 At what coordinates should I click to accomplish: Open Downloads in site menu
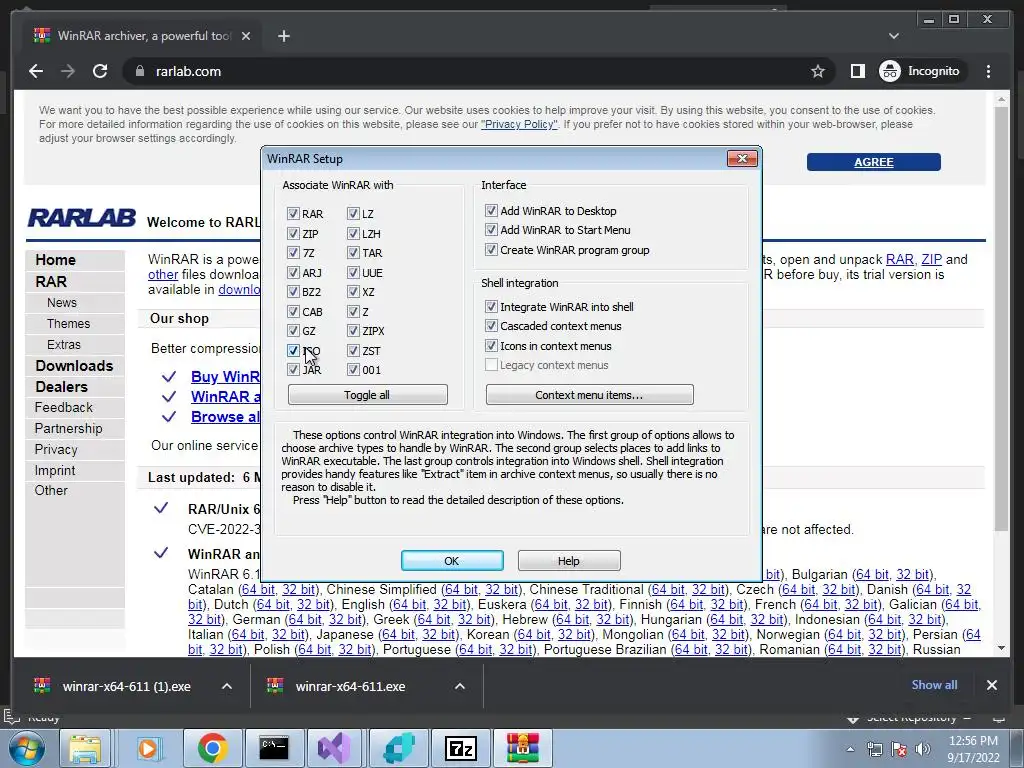(x=74, y=366)
